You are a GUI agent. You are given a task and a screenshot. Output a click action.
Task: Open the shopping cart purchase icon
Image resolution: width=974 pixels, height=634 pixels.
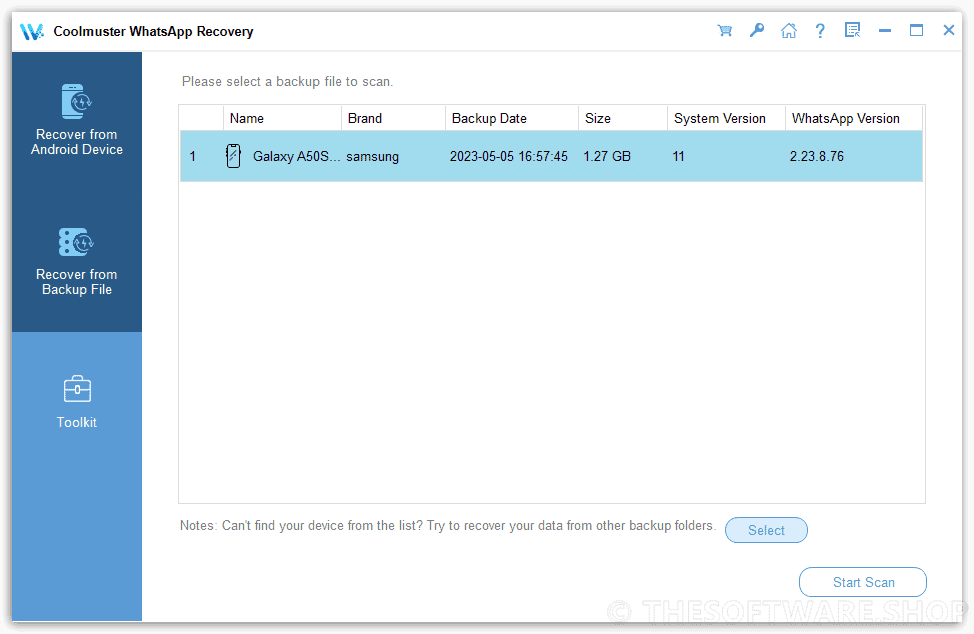pos(724,30)
